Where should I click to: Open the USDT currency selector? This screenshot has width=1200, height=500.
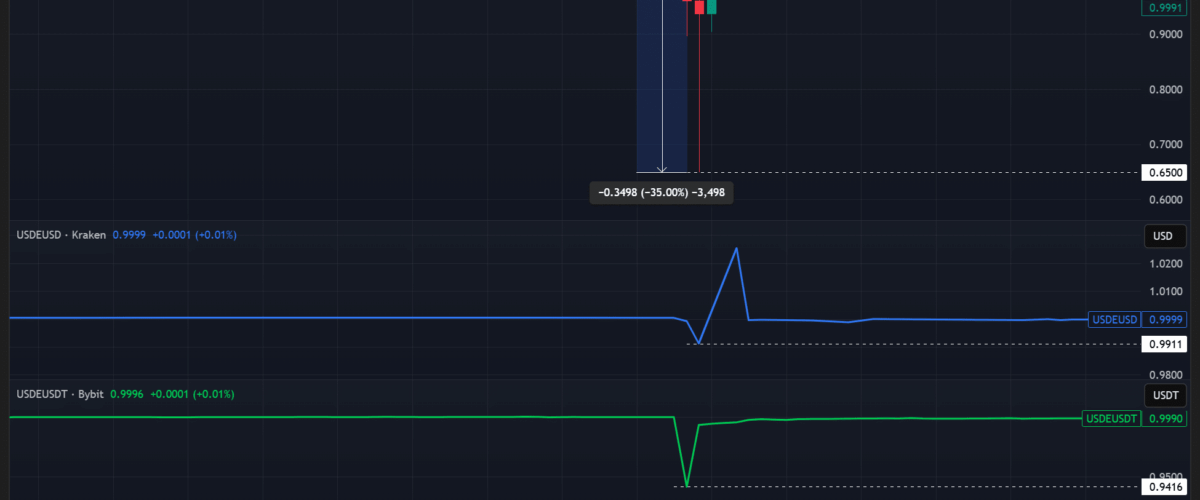coord(1163,395)
